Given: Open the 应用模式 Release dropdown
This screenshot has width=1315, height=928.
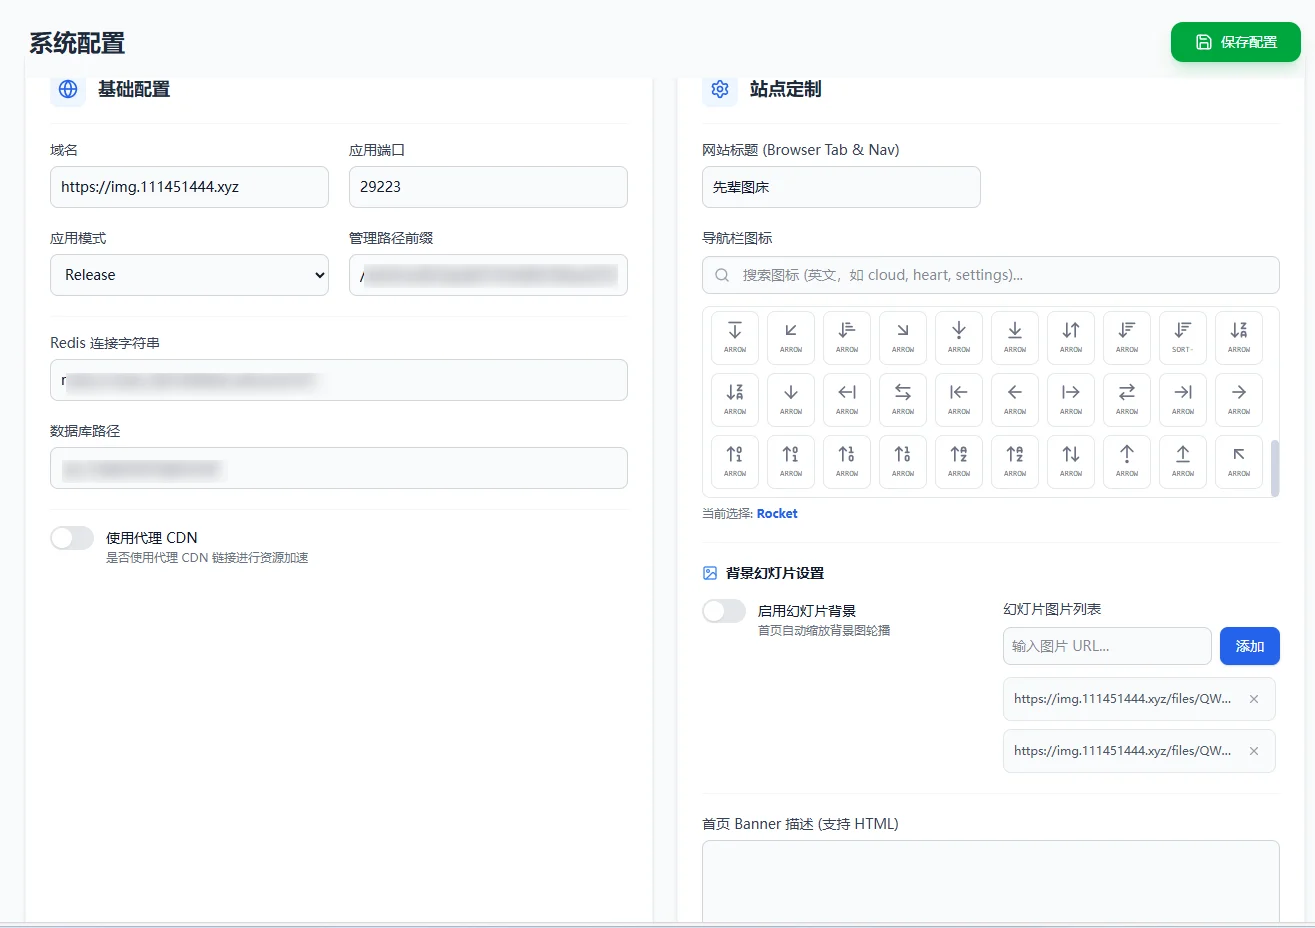Looking at the screenshot, I should pos(189,275).
